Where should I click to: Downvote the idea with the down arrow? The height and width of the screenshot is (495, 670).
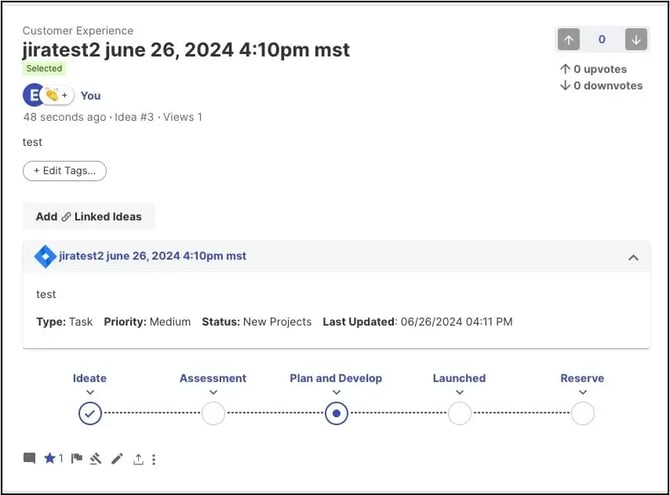coord(635,40)
